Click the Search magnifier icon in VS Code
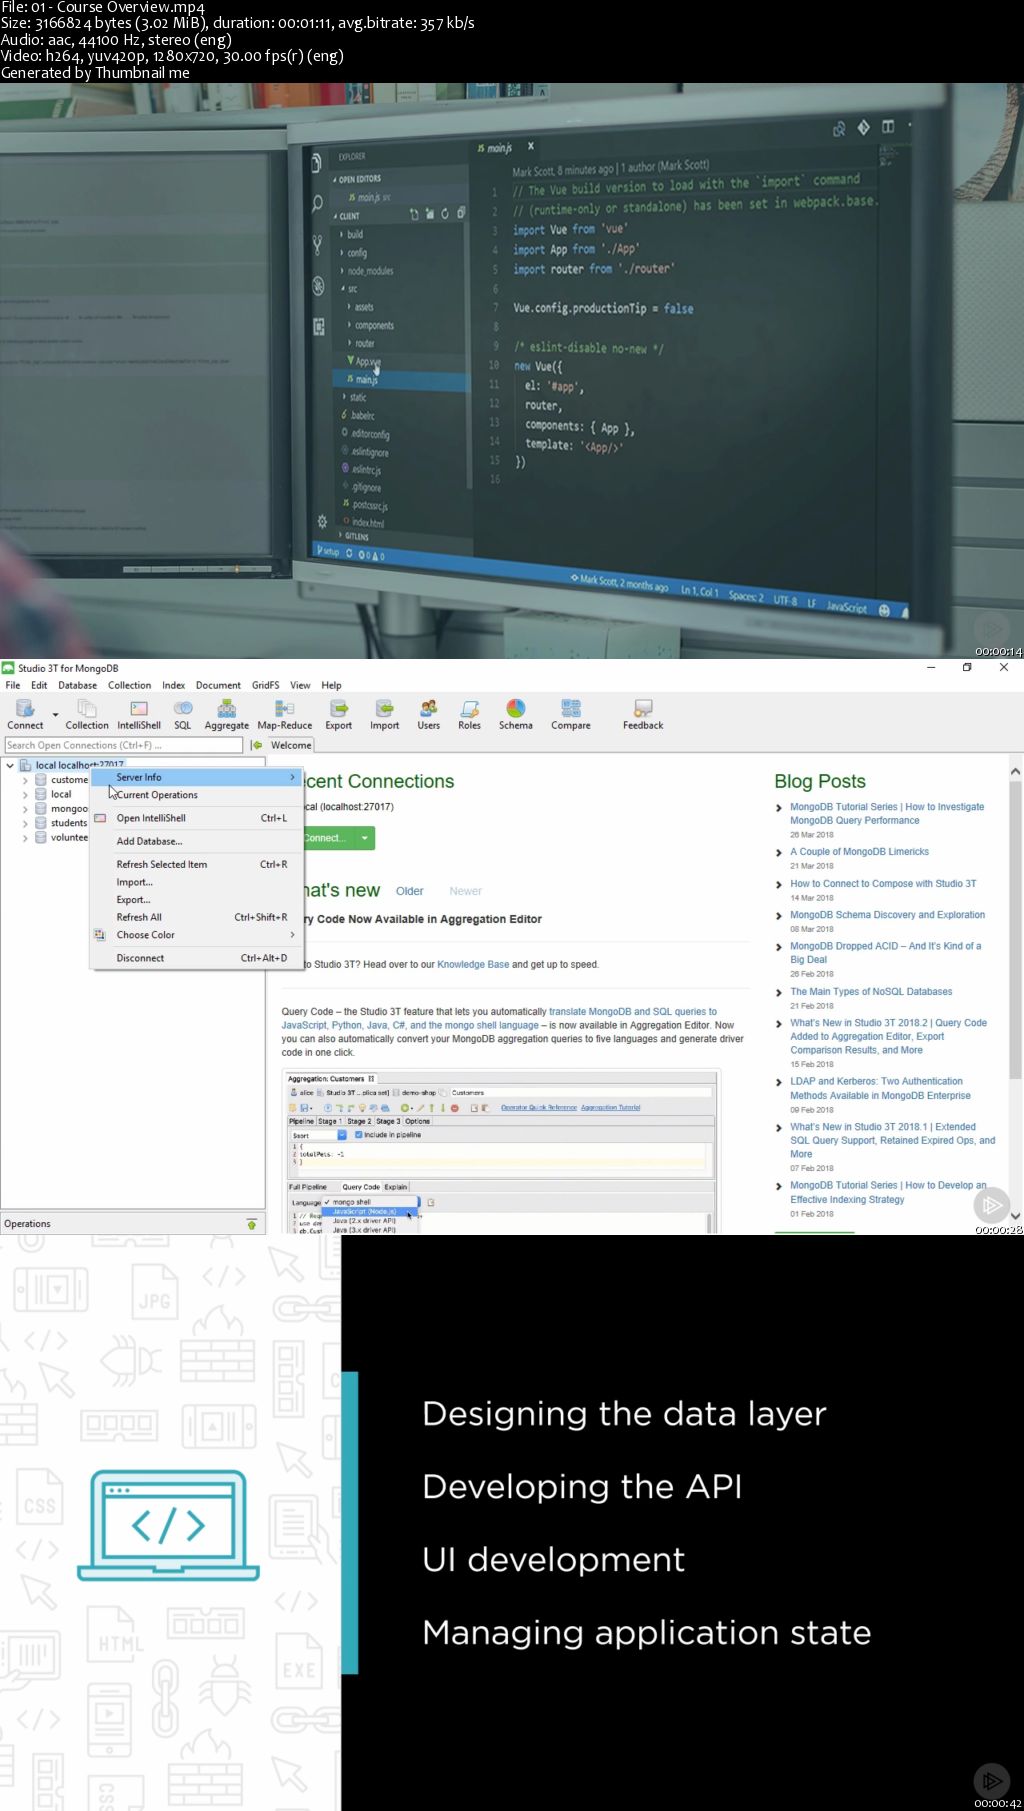The width and height of the screenshot is (1024, 1811). pyautogui.click(x=317, y=203)
